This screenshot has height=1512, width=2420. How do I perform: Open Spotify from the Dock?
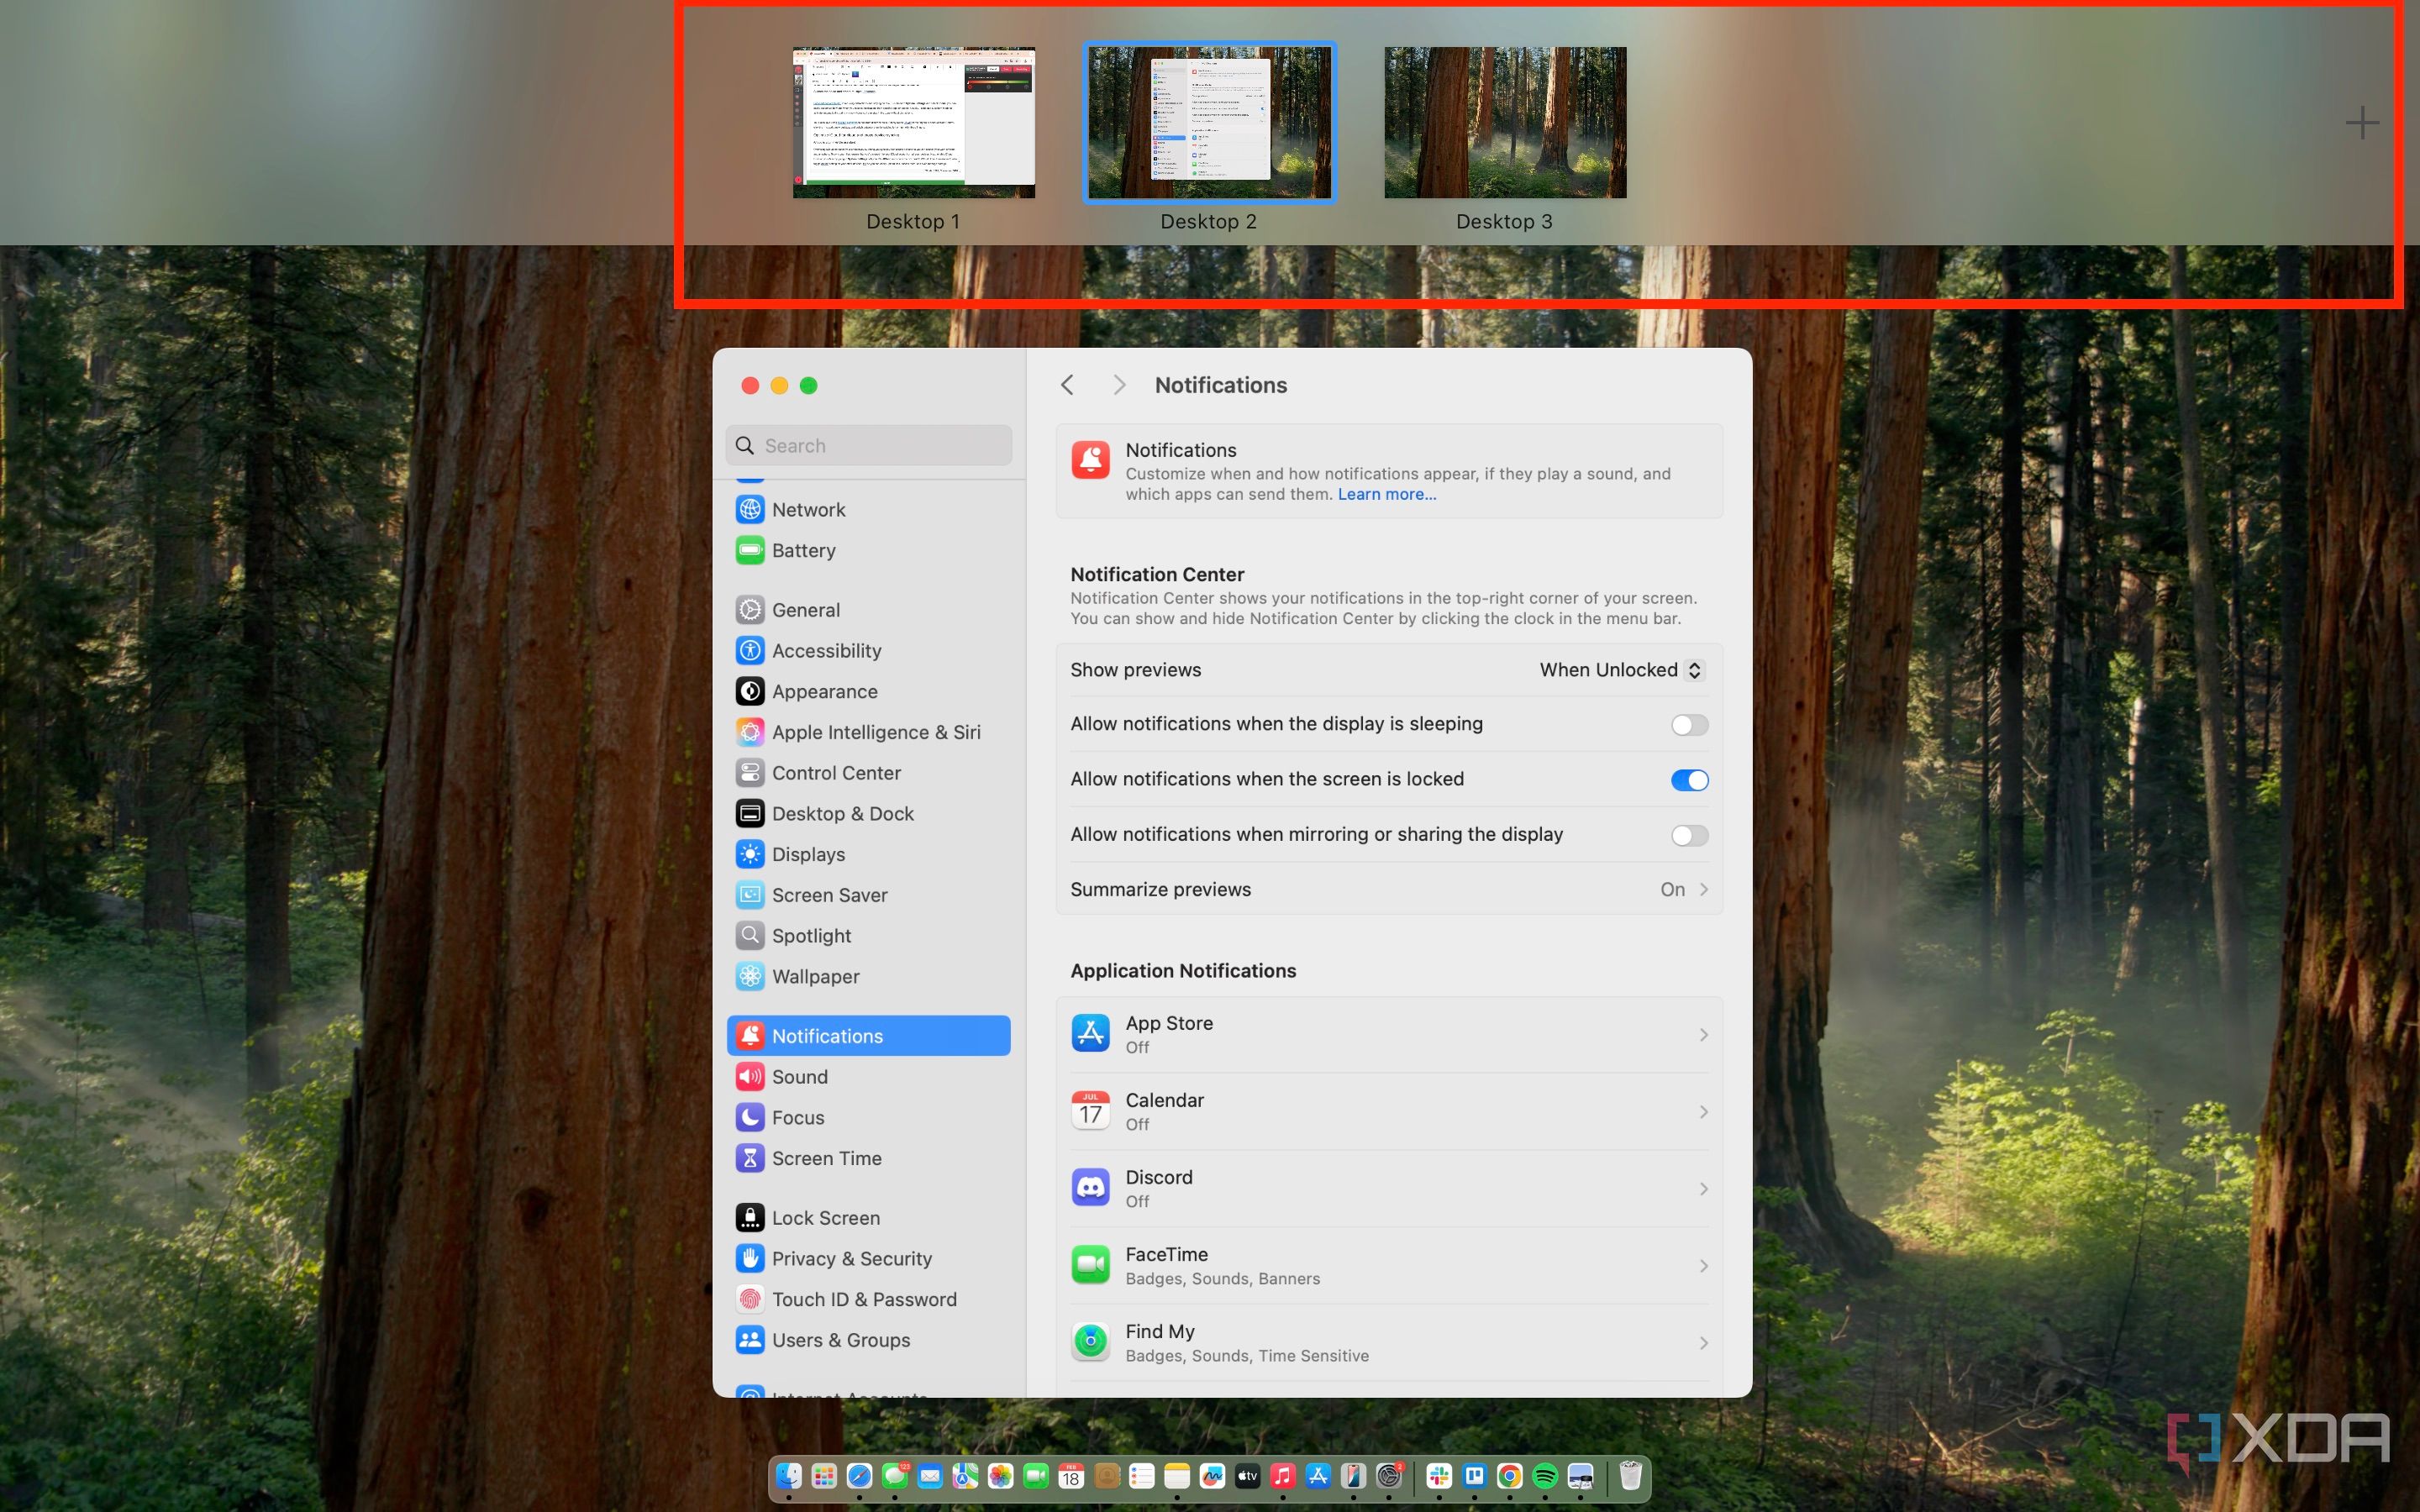pyautogui.click(x=1544, y=1476)
